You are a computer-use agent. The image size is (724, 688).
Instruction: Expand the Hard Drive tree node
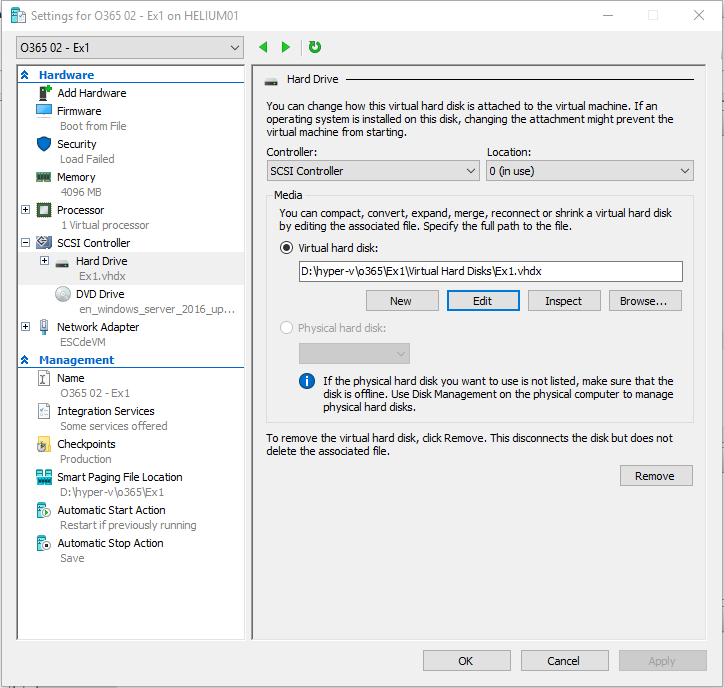[44, 260]
